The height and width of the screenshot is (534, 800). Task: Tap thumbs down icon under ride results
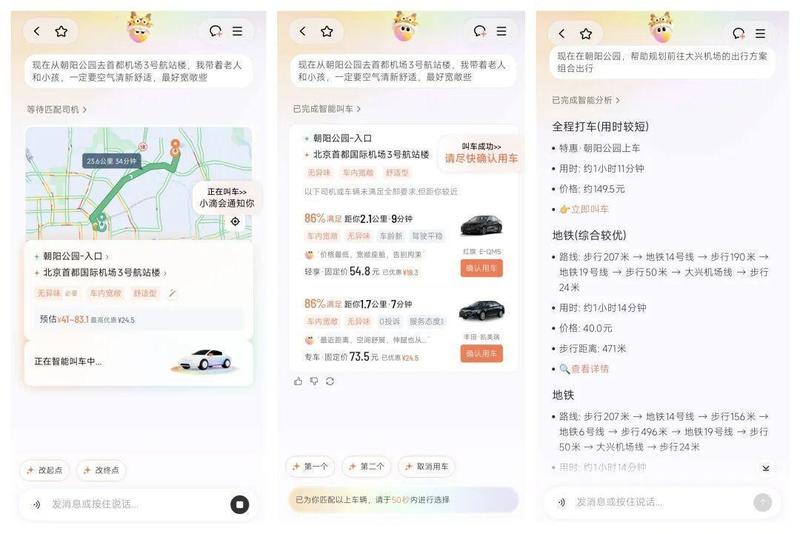(x=314, y=381)
